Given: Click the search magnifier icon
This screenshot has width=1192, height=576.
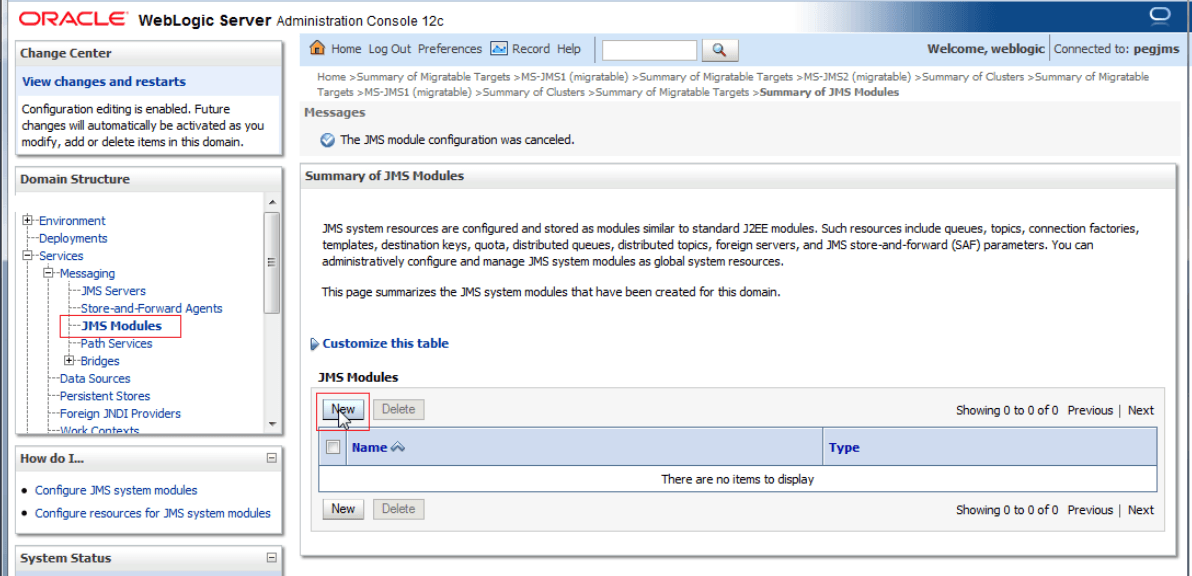Looking at the screenshot, I should point(716,49).
